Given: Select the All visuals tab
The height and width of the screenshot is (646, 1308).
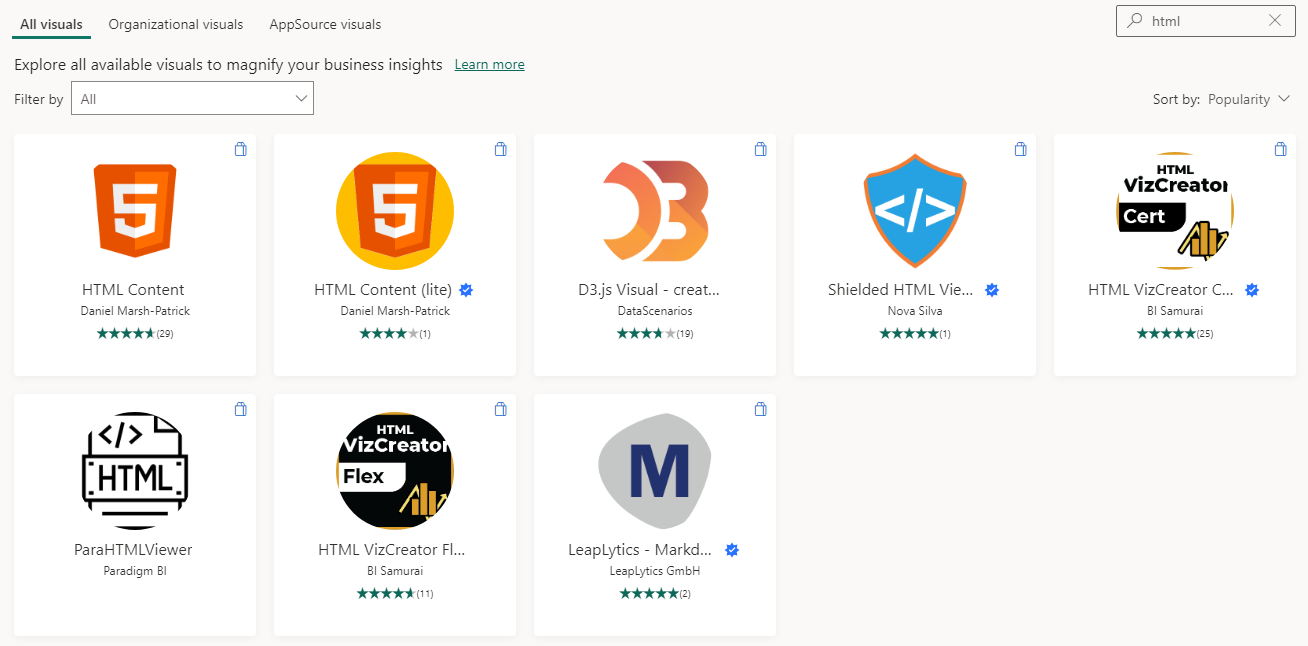Looking at the screenshot, I should click(x=51, y=24).
